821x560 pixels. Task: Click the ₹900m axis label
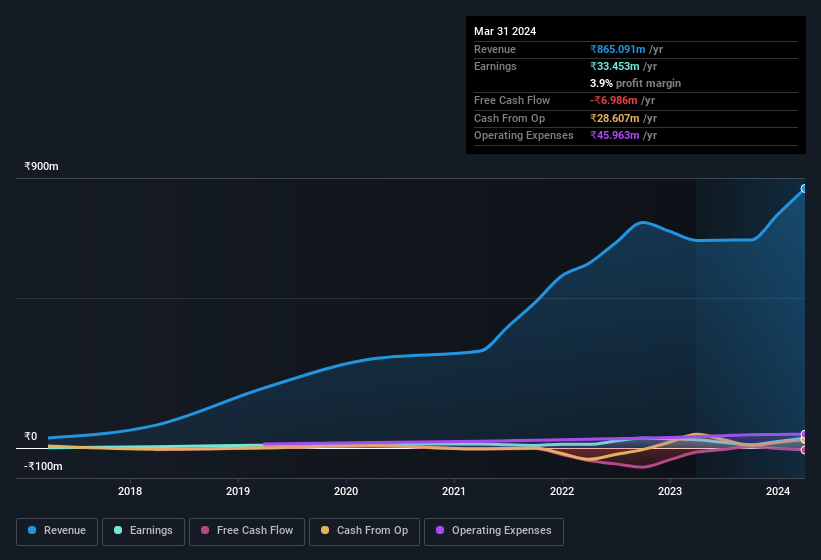click(x=41, y=166)
